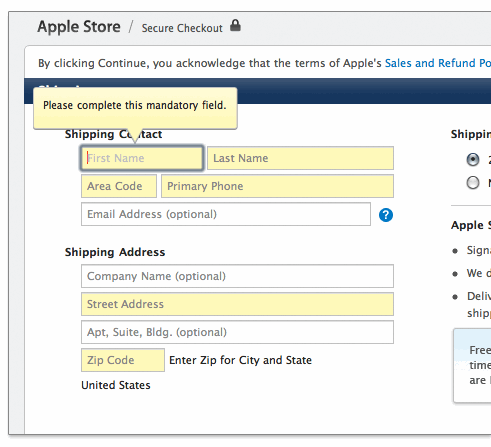Select the Area Code field
Viewport: 491px width, 447px height.
[x=119, y=186]
